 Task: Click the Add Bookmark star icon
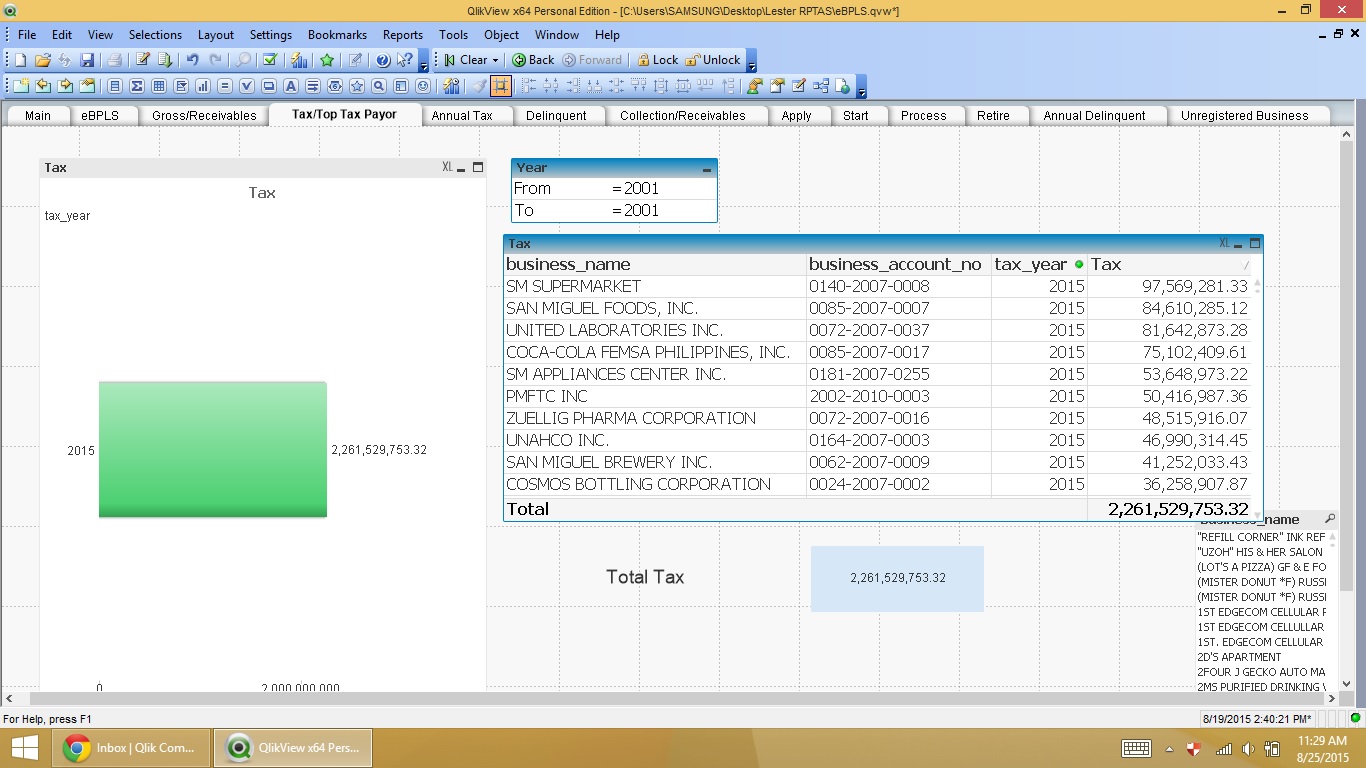(x=327, y=60)
